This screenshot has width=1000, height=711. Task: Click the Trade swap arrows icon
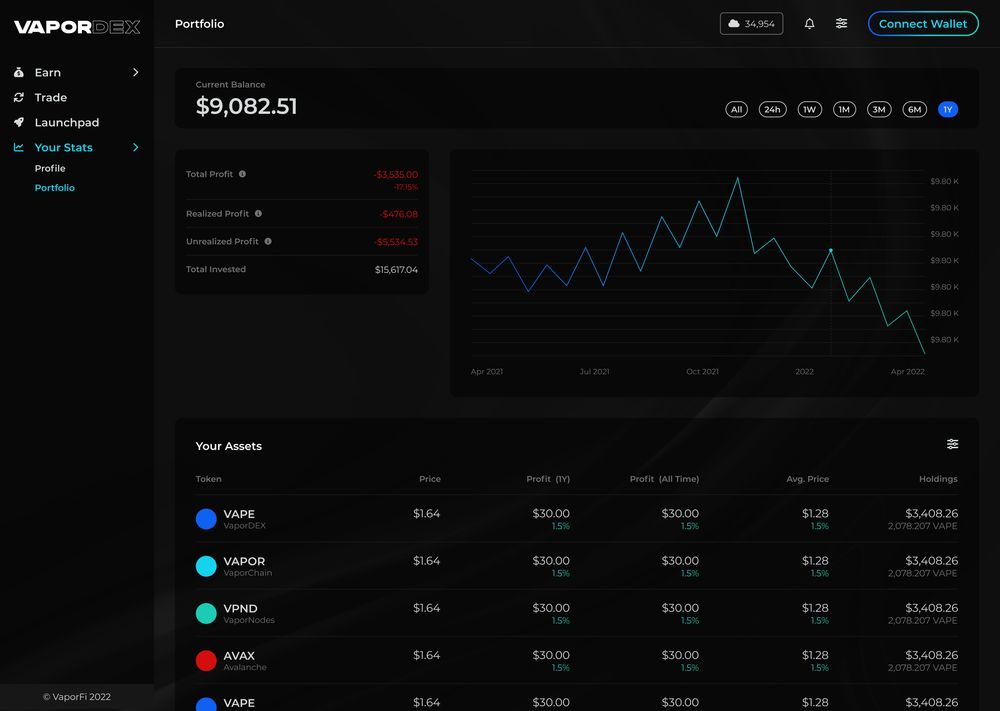tap(22, 97)
